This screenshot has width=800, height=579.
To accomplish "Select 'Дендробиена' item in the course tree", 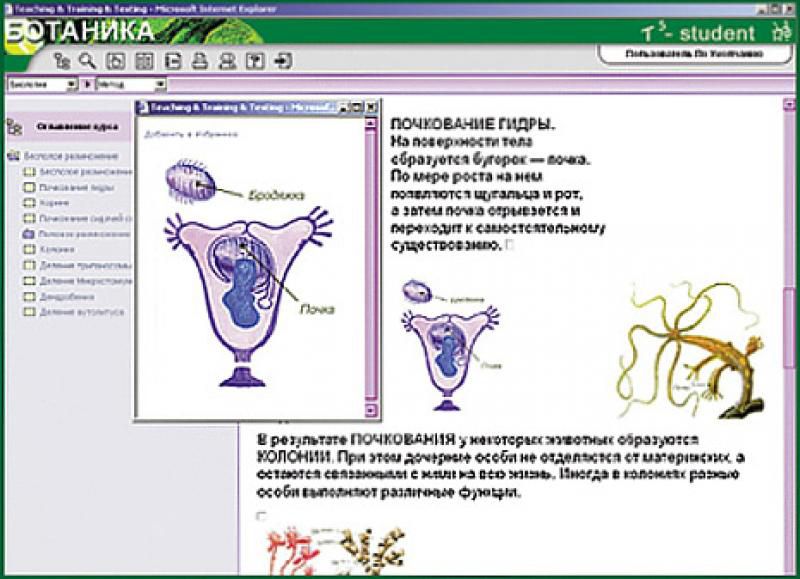I will click(x=68, y=297).
